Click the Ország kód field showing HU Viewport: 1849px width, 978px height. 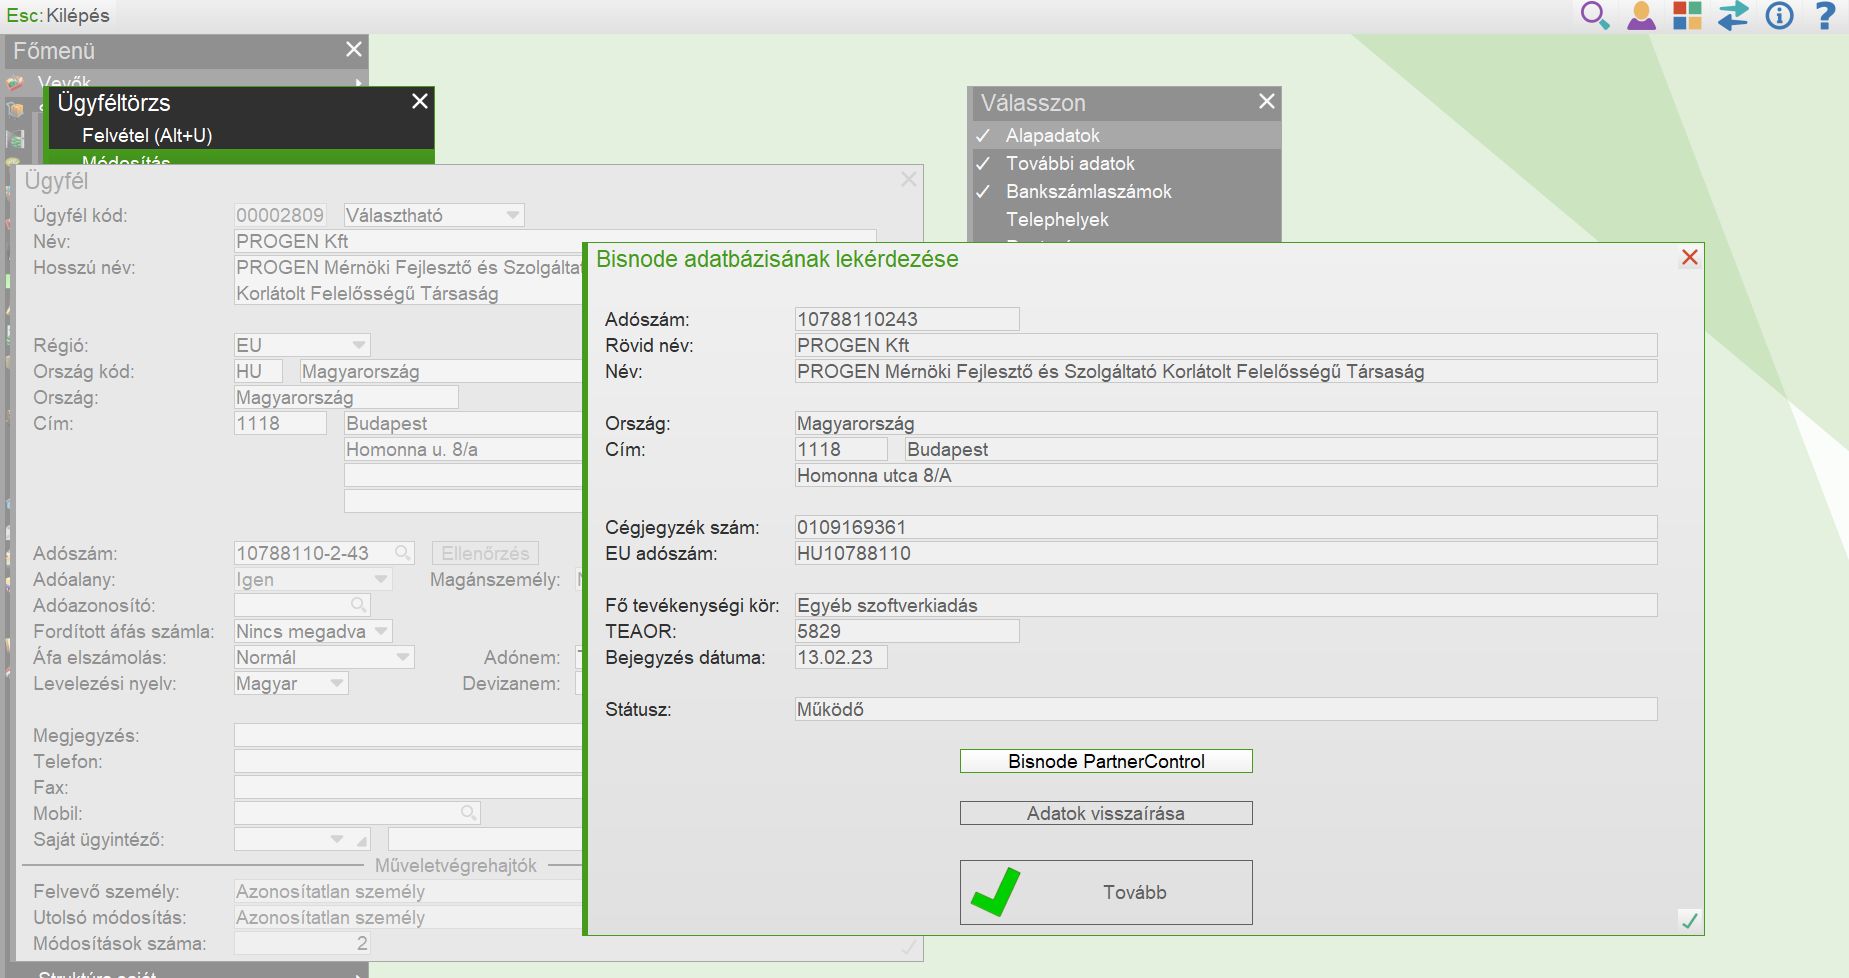coord(258,371)
